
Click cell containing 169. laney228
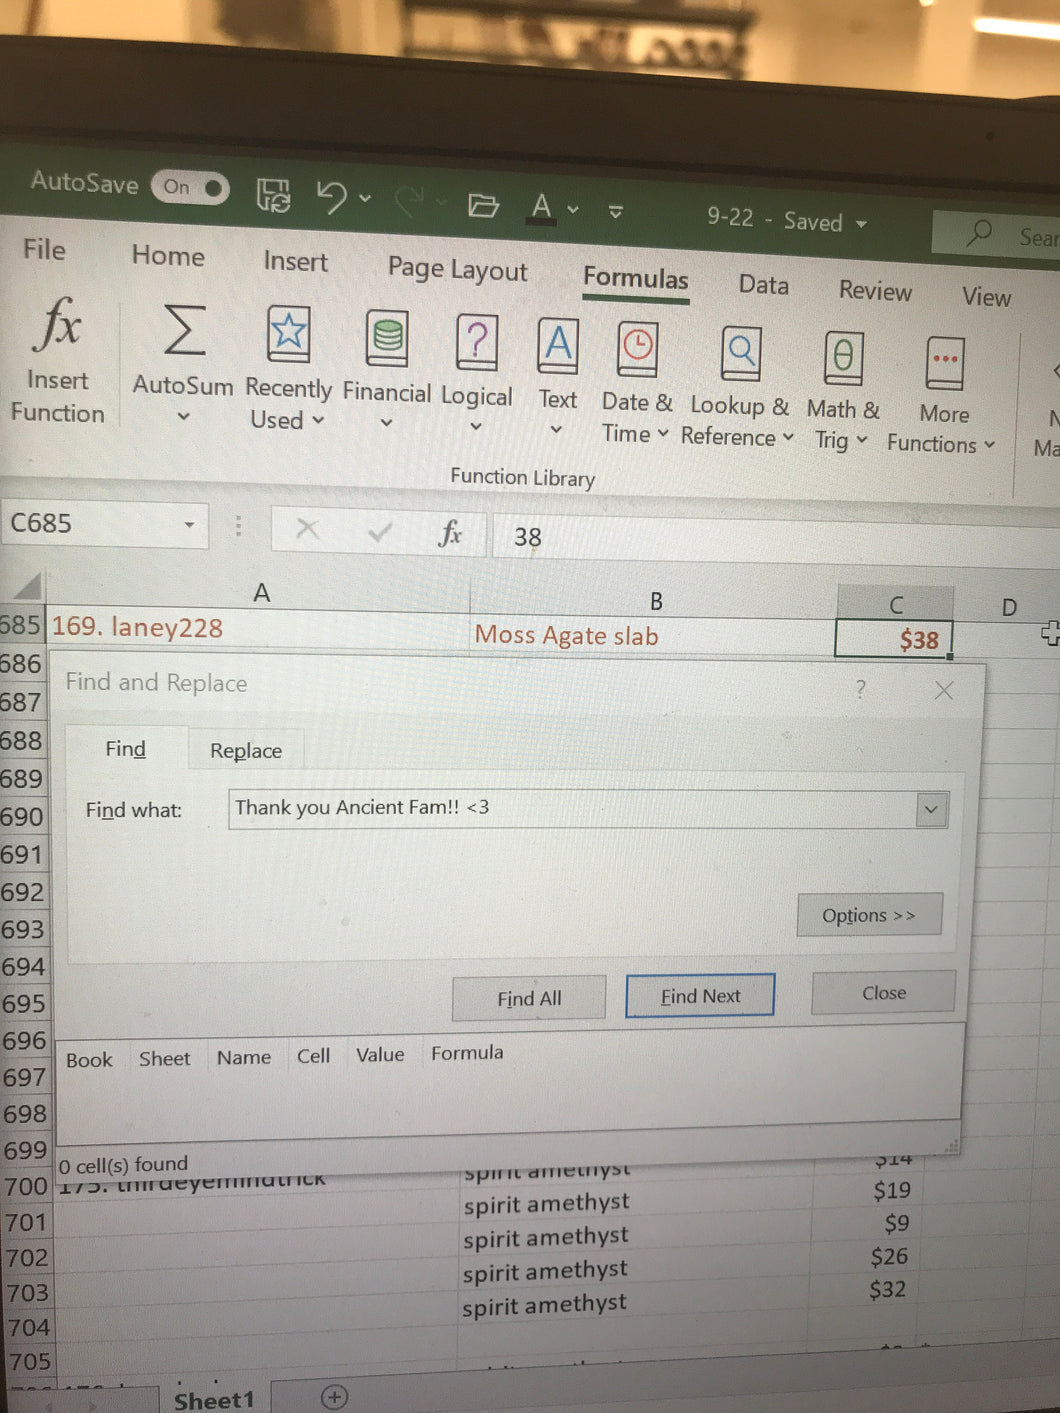click(x=258, y=628)
